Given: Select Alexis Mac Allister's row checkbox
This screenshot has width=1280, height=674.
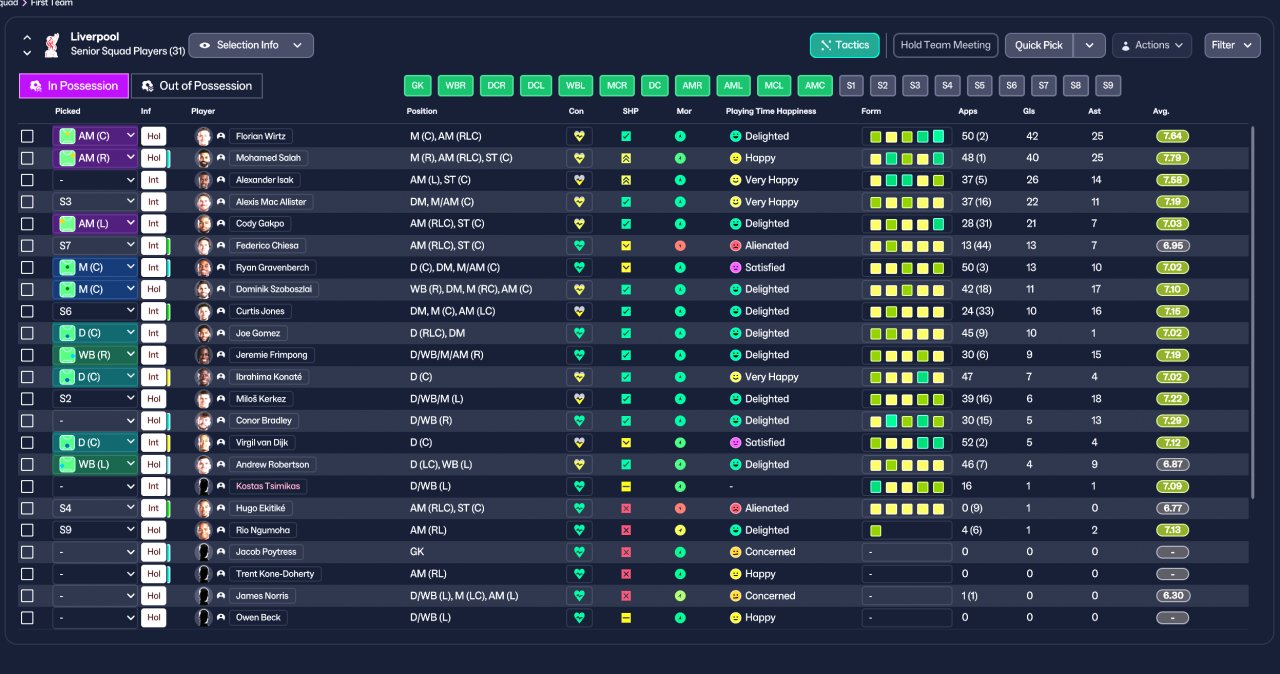Looking at the screenshot, I should click(27, 202).
